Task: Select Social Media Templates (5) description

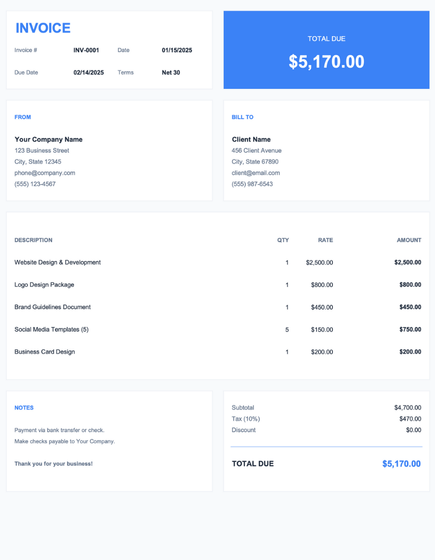Action: point(51,329)
